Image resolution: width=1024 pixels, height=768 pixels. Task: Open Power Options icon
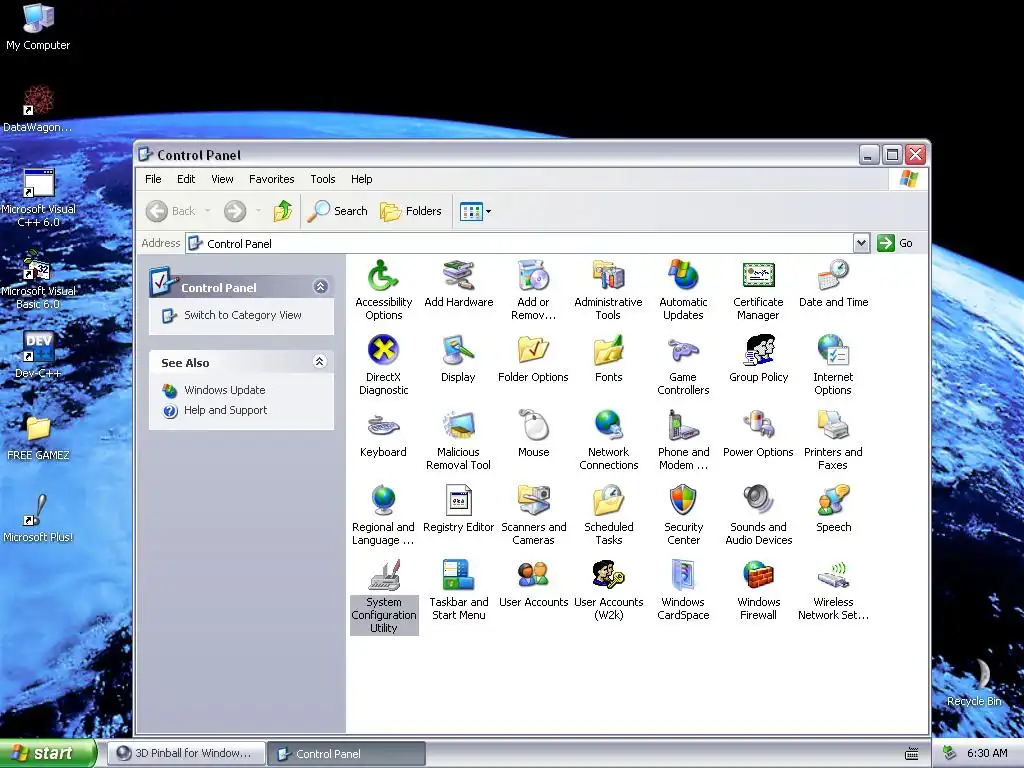[758, 434]
